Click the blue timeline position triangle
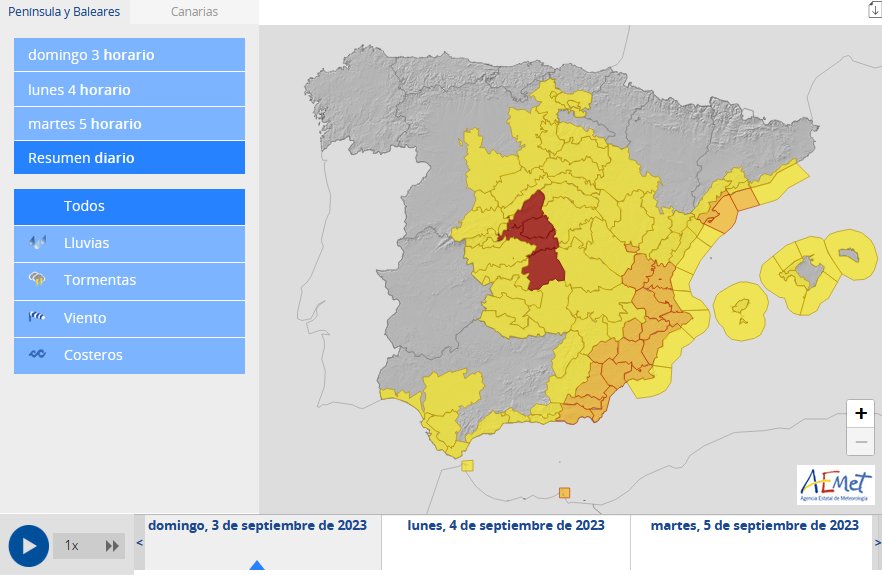Viewport: 882px width, 575px height. tap(257, 565)
